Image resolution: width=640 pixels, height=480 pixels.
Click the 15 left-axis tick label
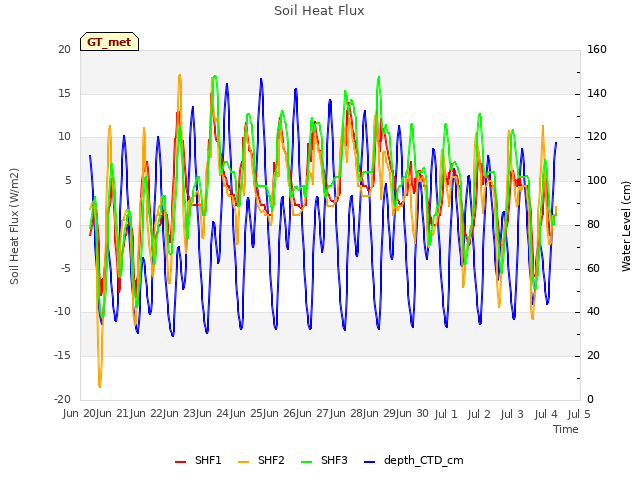click(64, 93)
